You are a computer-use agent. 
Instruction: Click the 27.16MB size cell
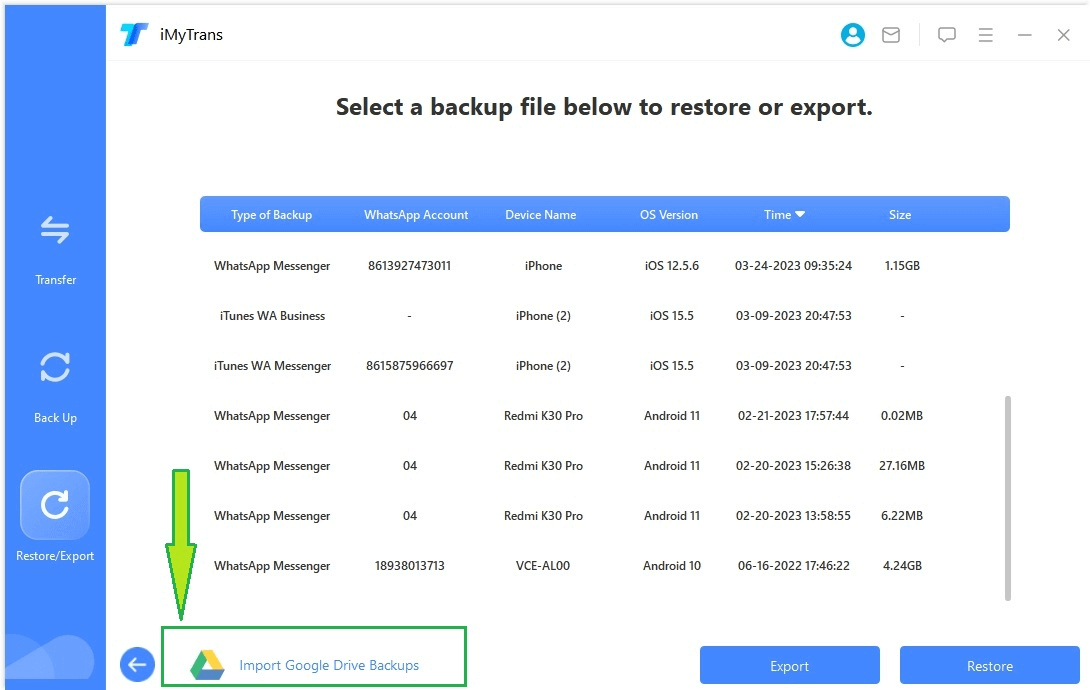pyautogui.click(x=902, y=466)
